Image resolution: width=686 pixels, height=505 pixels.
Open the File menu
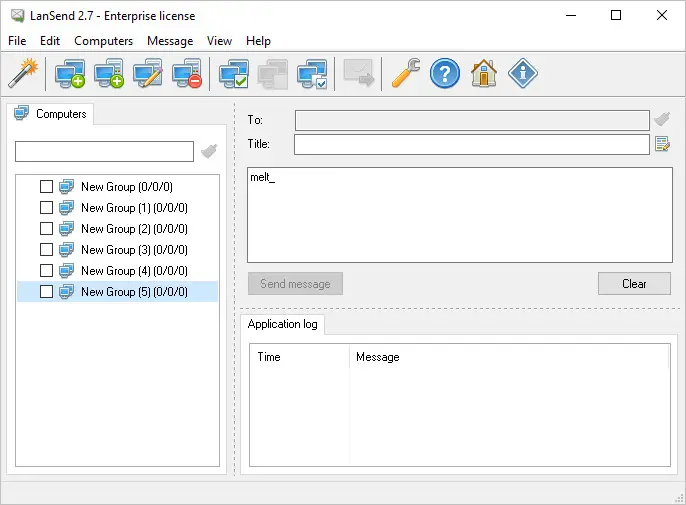(17, 41)
